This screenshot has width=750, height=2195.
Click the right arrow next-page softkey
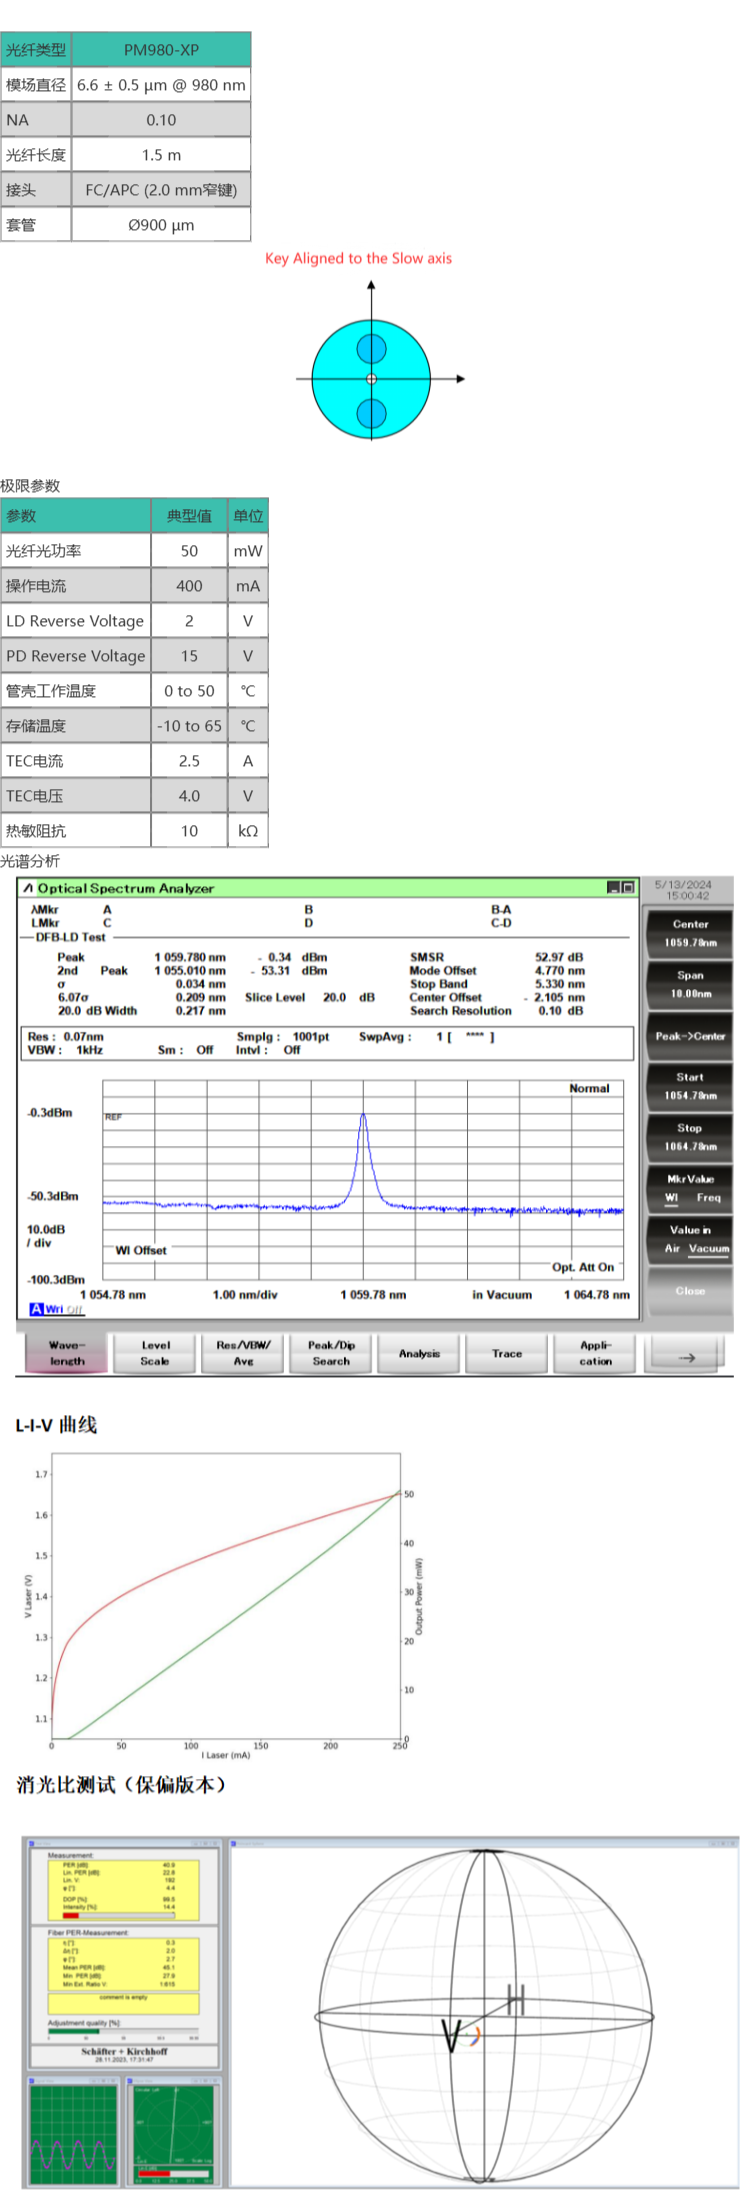[x=686, y=1356]
